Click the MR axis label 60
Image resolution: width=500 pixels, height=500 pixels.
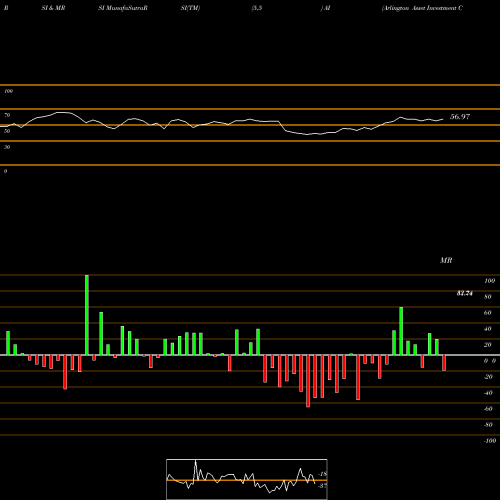[488, 313]
